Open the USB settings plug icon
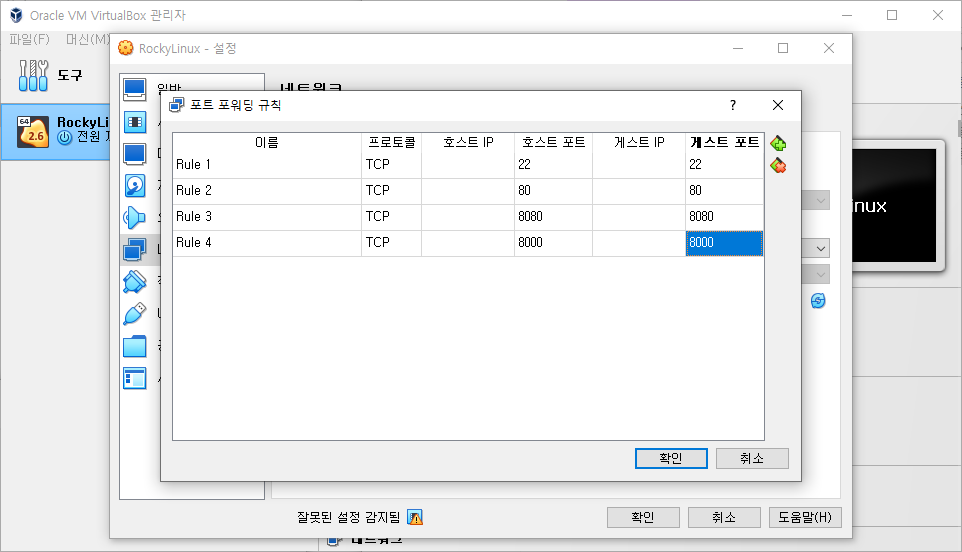962x552 pixels. click(134, 314)
